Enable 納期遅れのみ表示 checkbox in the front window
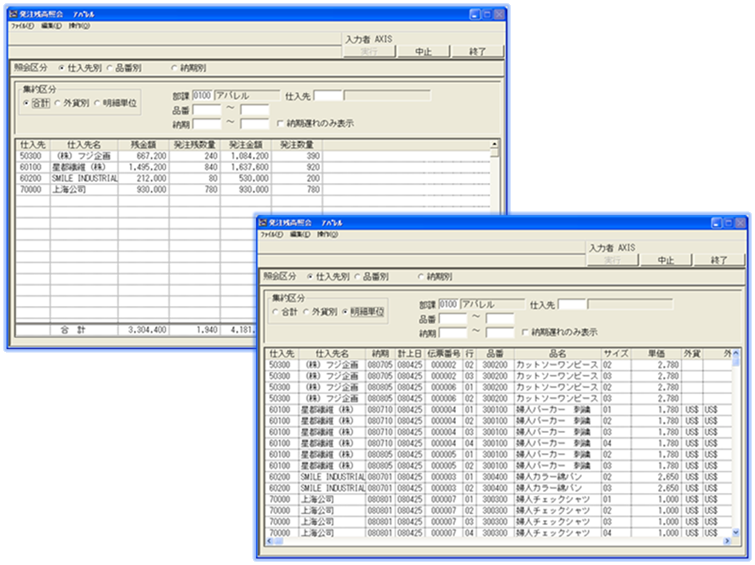 point(524,332)
